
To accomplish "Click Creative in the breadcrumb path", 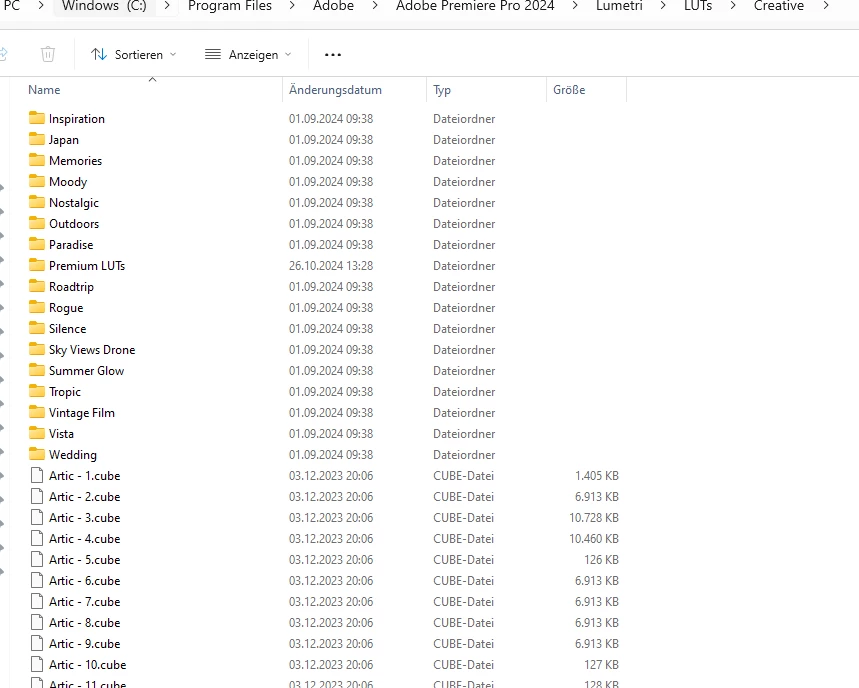I will click(x=778, y=6).
